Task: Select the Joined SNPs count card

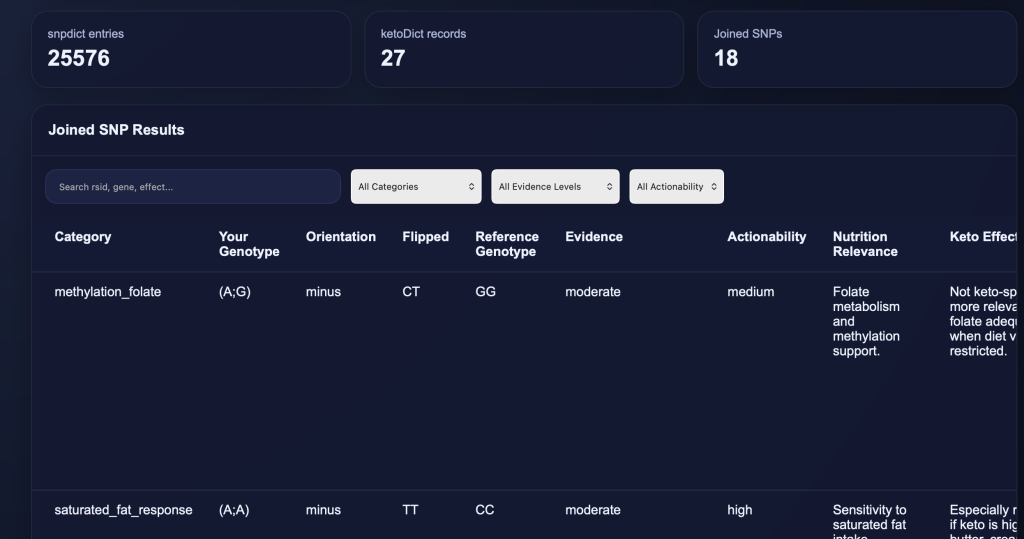Action: pos(856,49)
